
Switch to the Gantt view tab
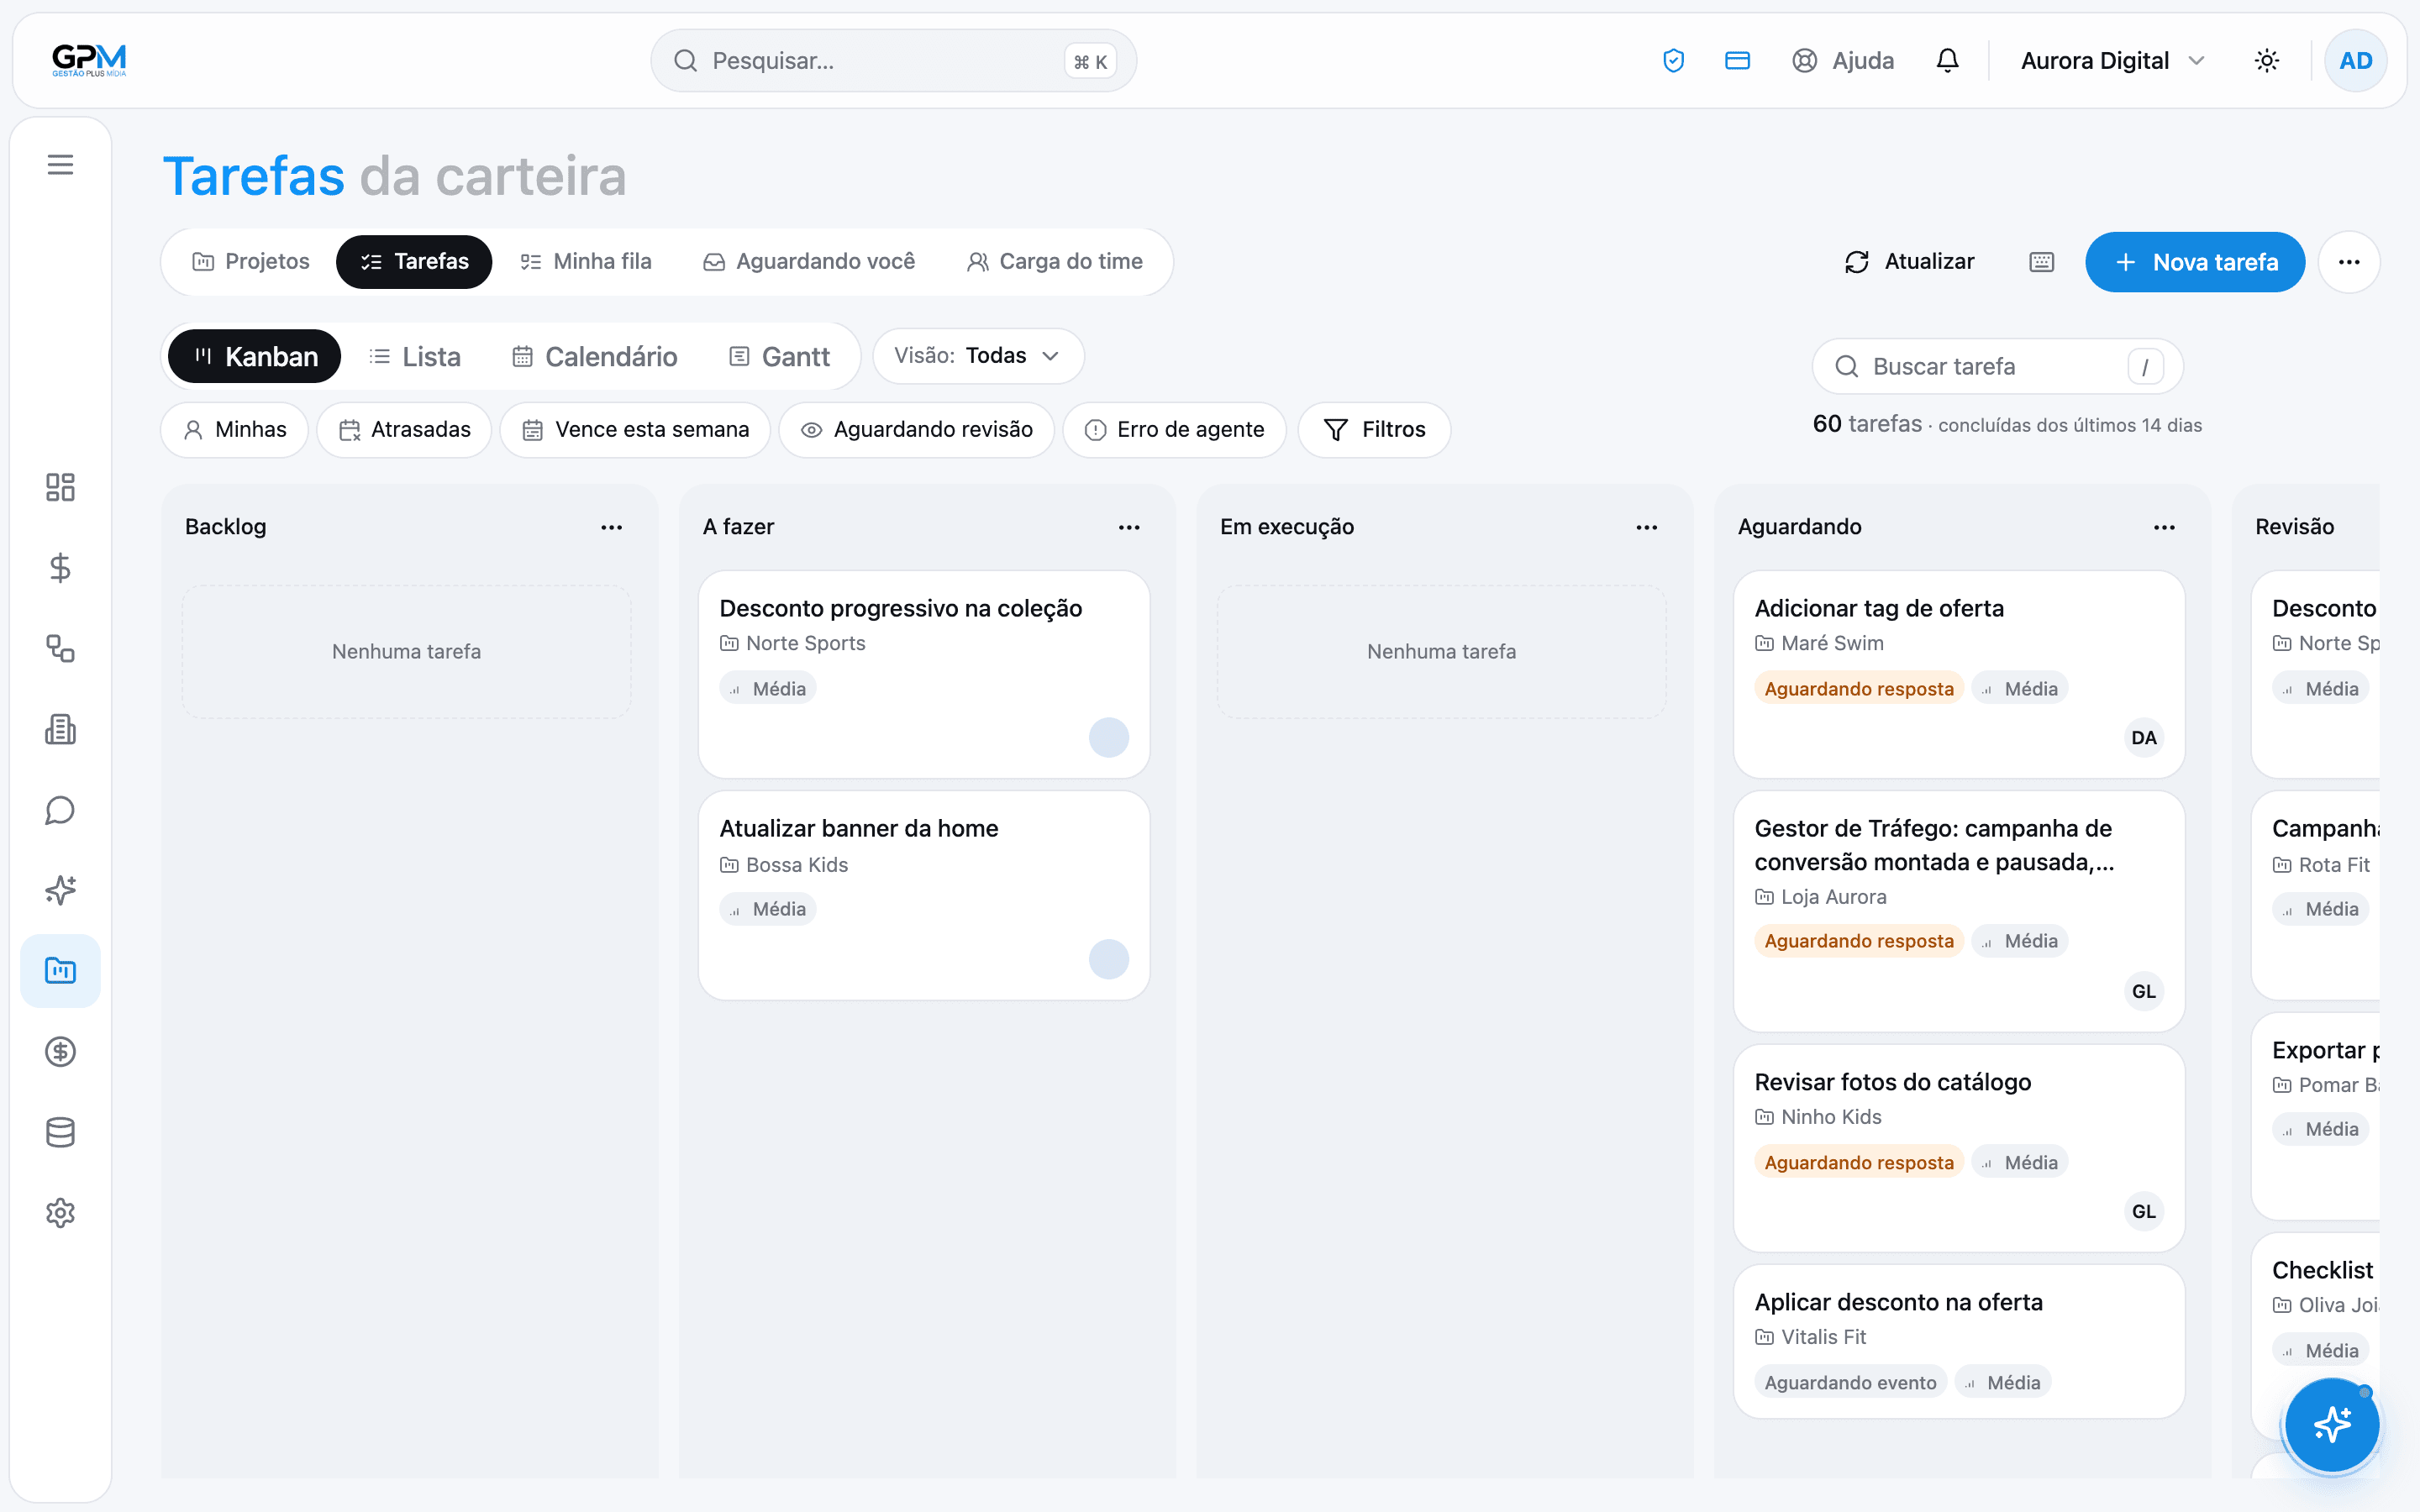(x=779, y=357)
